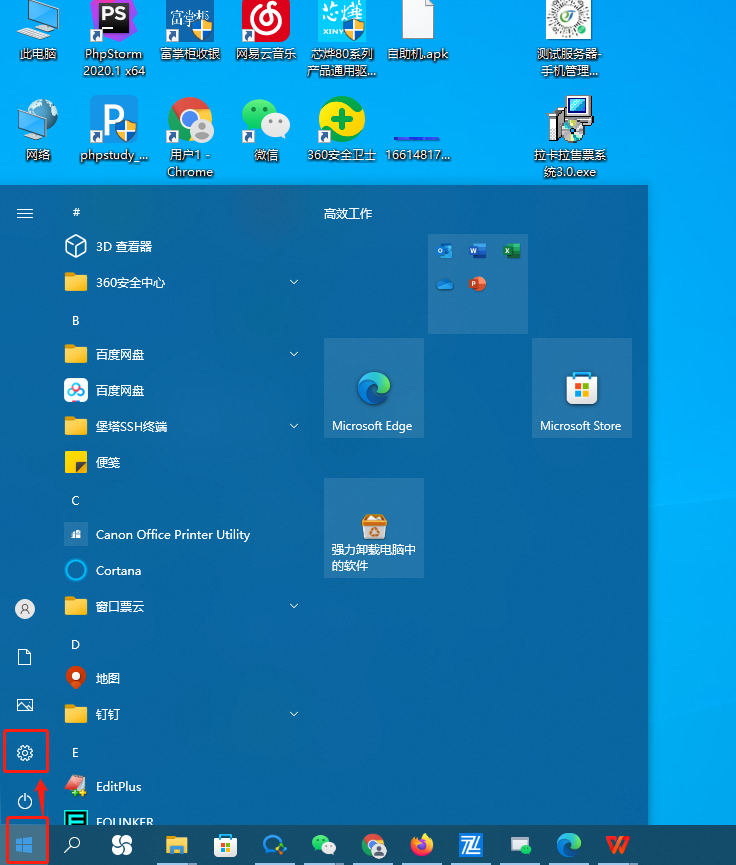Open Pictures icon in Start sidebar

(x=26, y=705)
